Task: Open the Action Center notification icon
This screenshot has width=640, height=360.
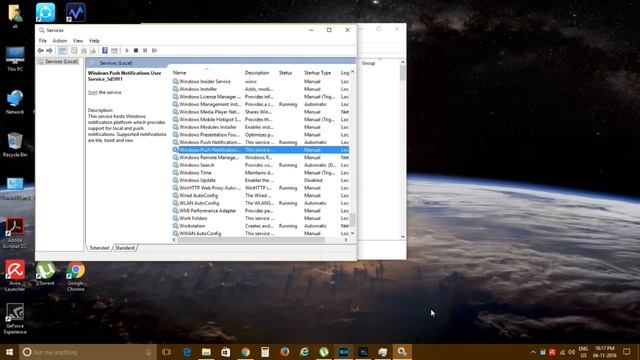Action: tap(627, 352)
